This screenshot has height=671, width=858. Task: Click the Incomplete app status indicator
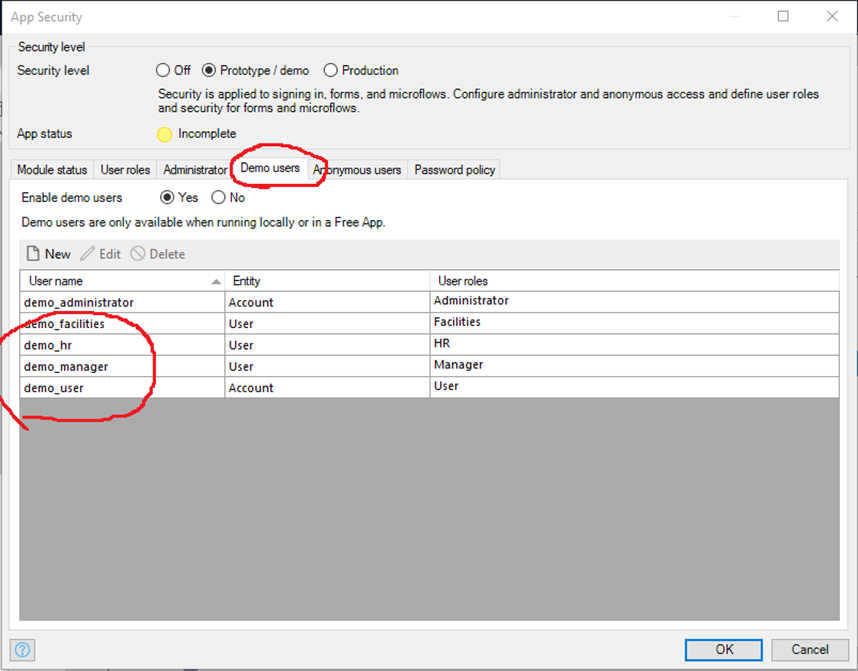[x=196, y=134]
